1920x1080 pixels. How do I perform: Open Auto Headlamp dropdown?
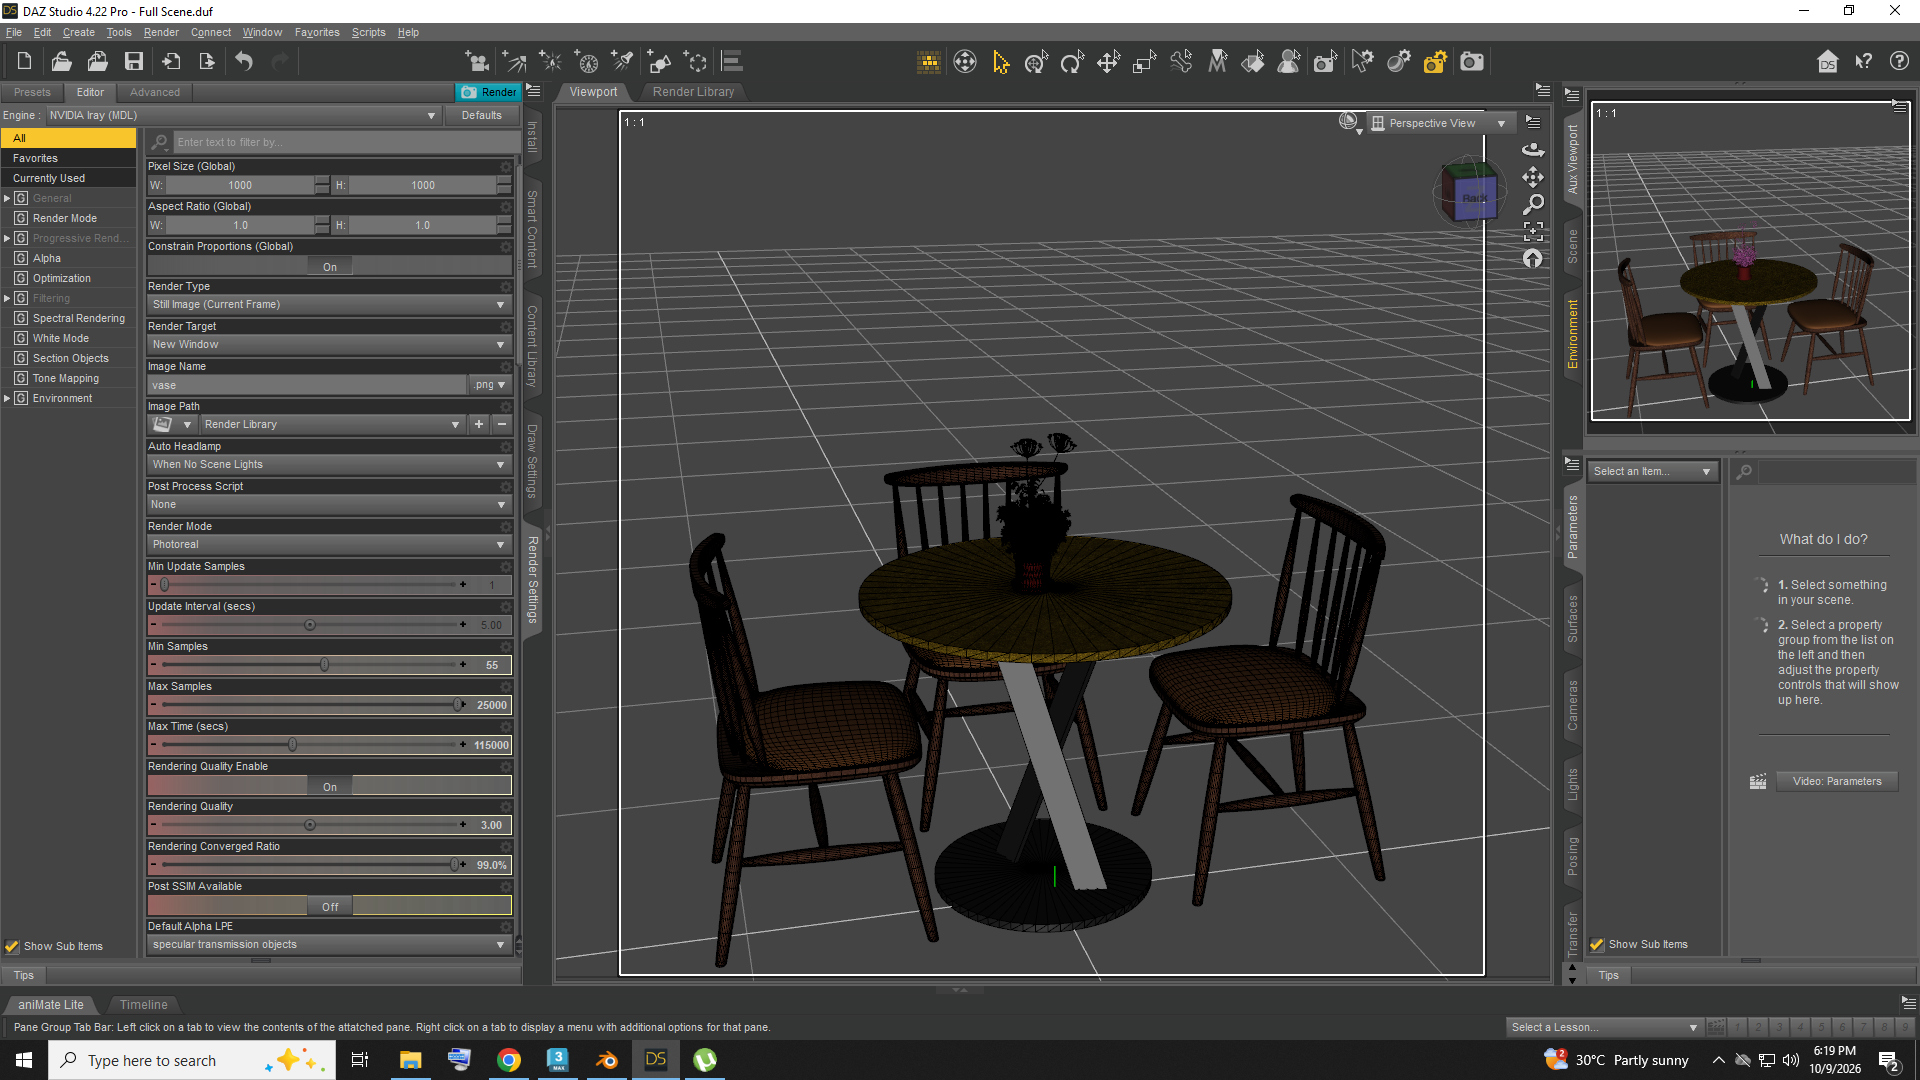(329, 465)
